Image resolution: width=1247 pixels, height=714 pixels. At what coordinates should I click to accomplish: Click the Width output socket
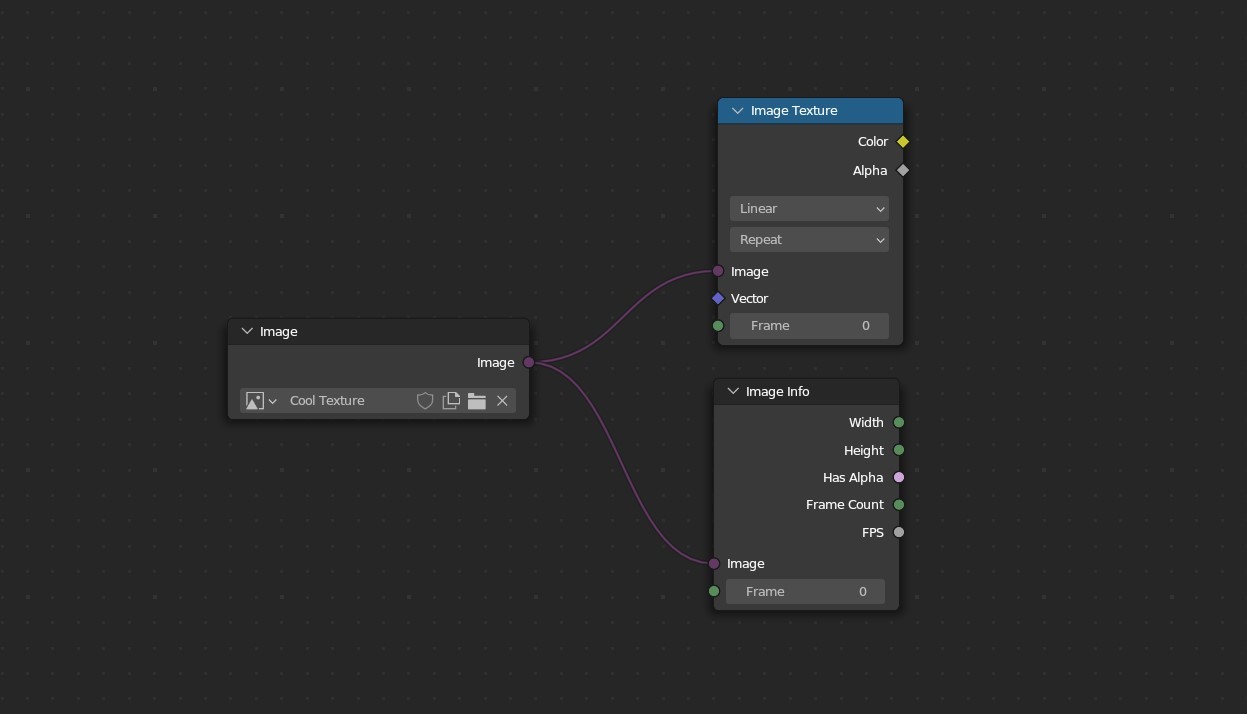coord(899,423)
